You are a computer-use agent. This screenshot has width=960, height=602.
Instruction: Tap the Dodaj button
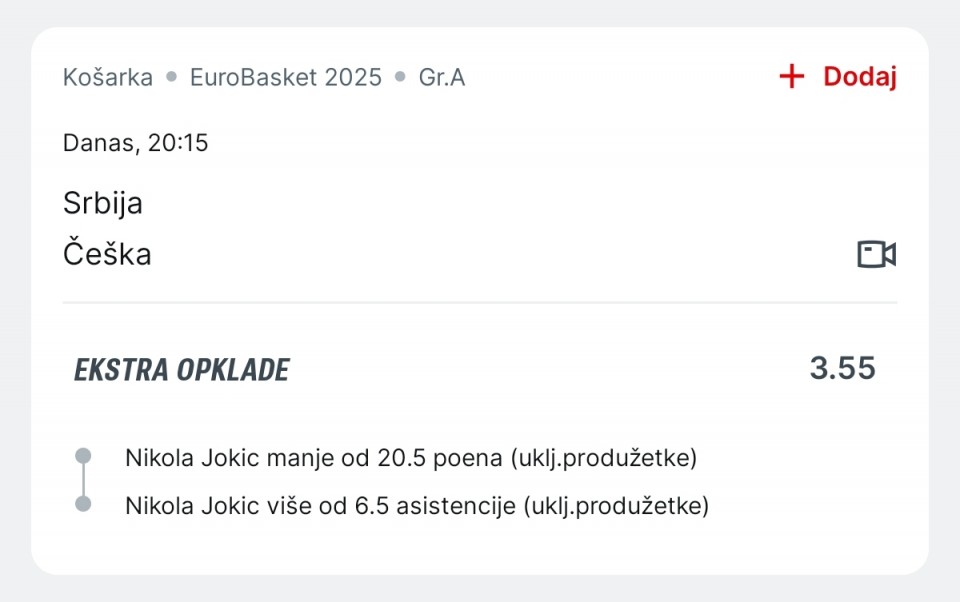click(x=838, y=77)
